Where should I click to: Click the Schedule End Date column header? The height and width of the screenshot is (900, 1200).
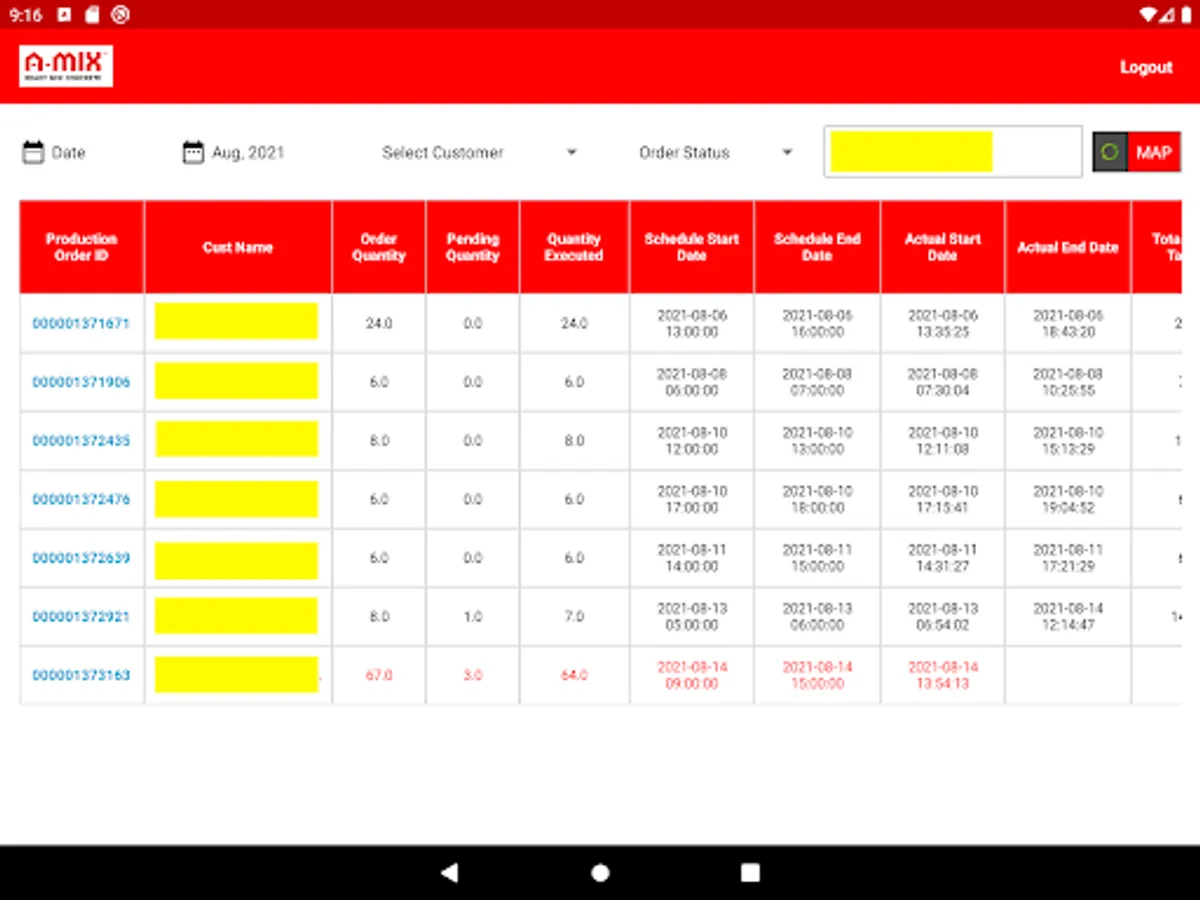pyautogui.click(x=817, y=247)
